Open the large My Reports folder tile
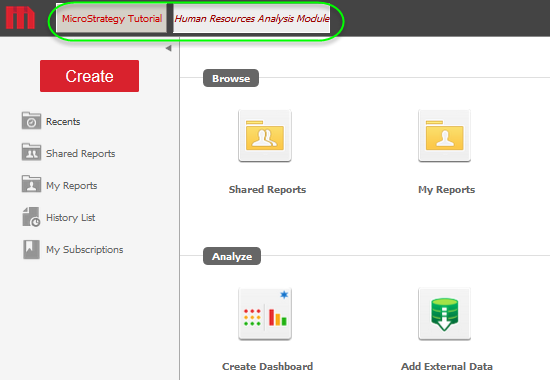Image resolution: width=550 pixels, height=380 pixels. [444, 136]
